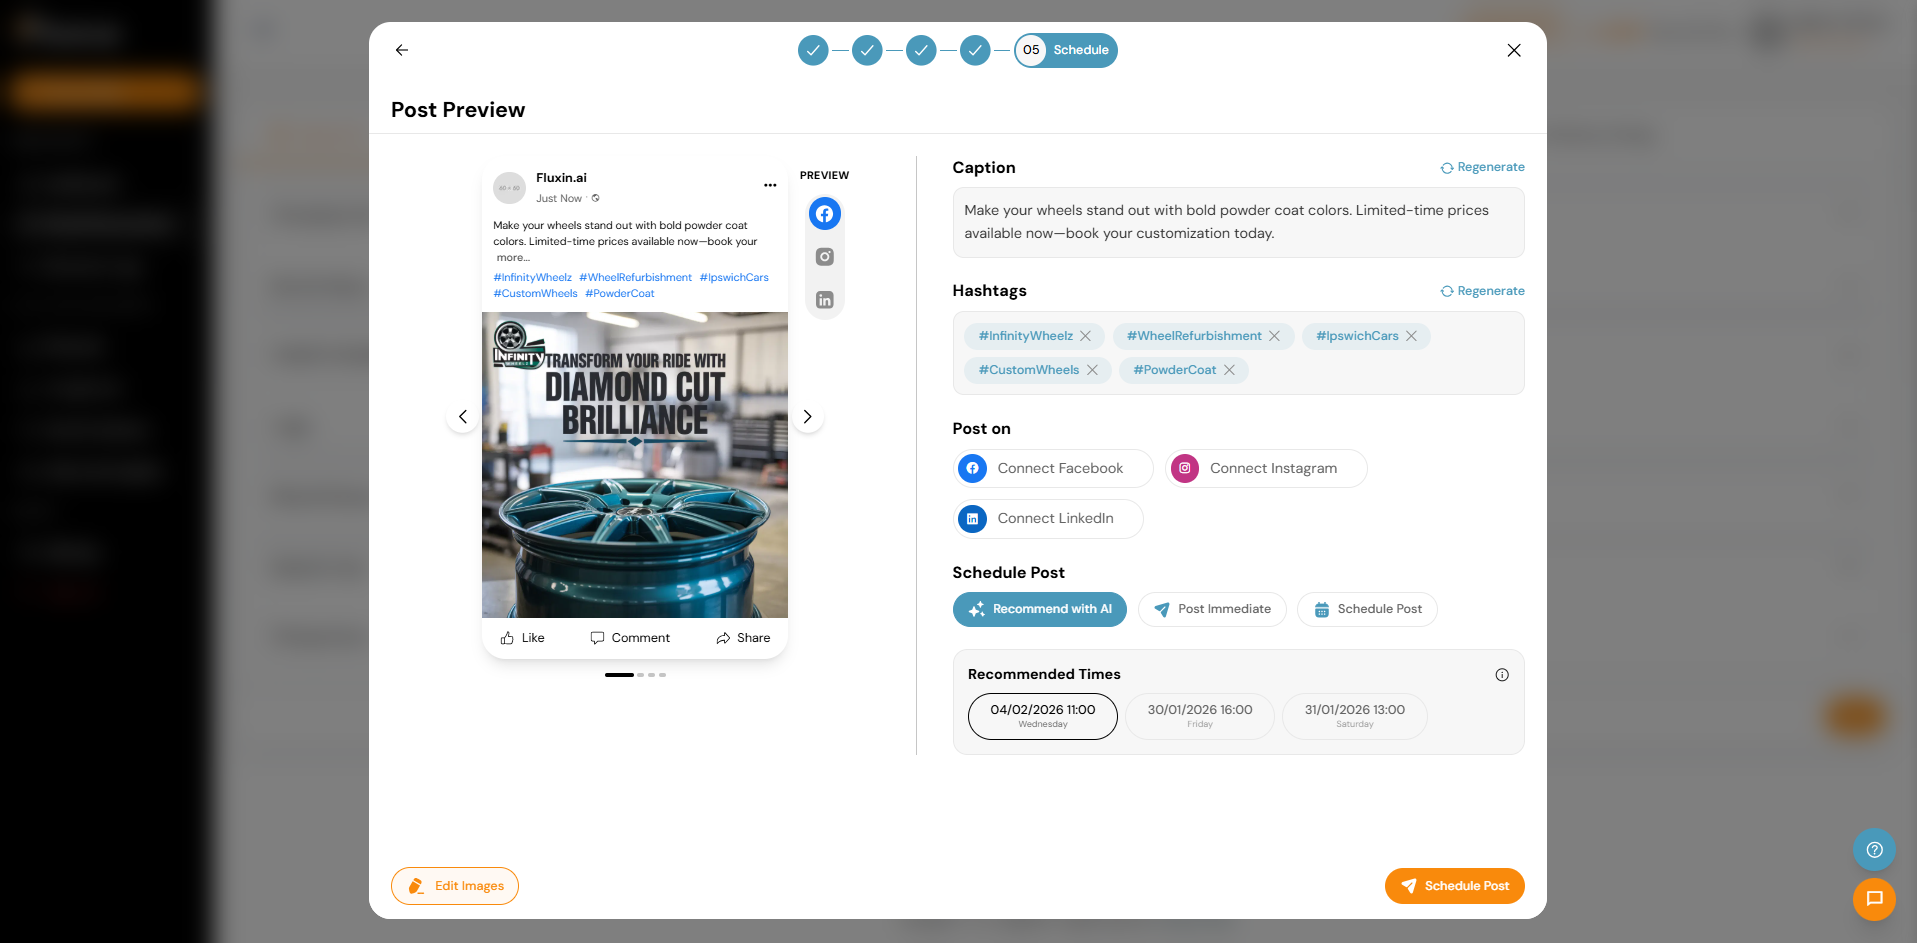
Task: Advance carousel with the right chevron
Action: point(807,416)
